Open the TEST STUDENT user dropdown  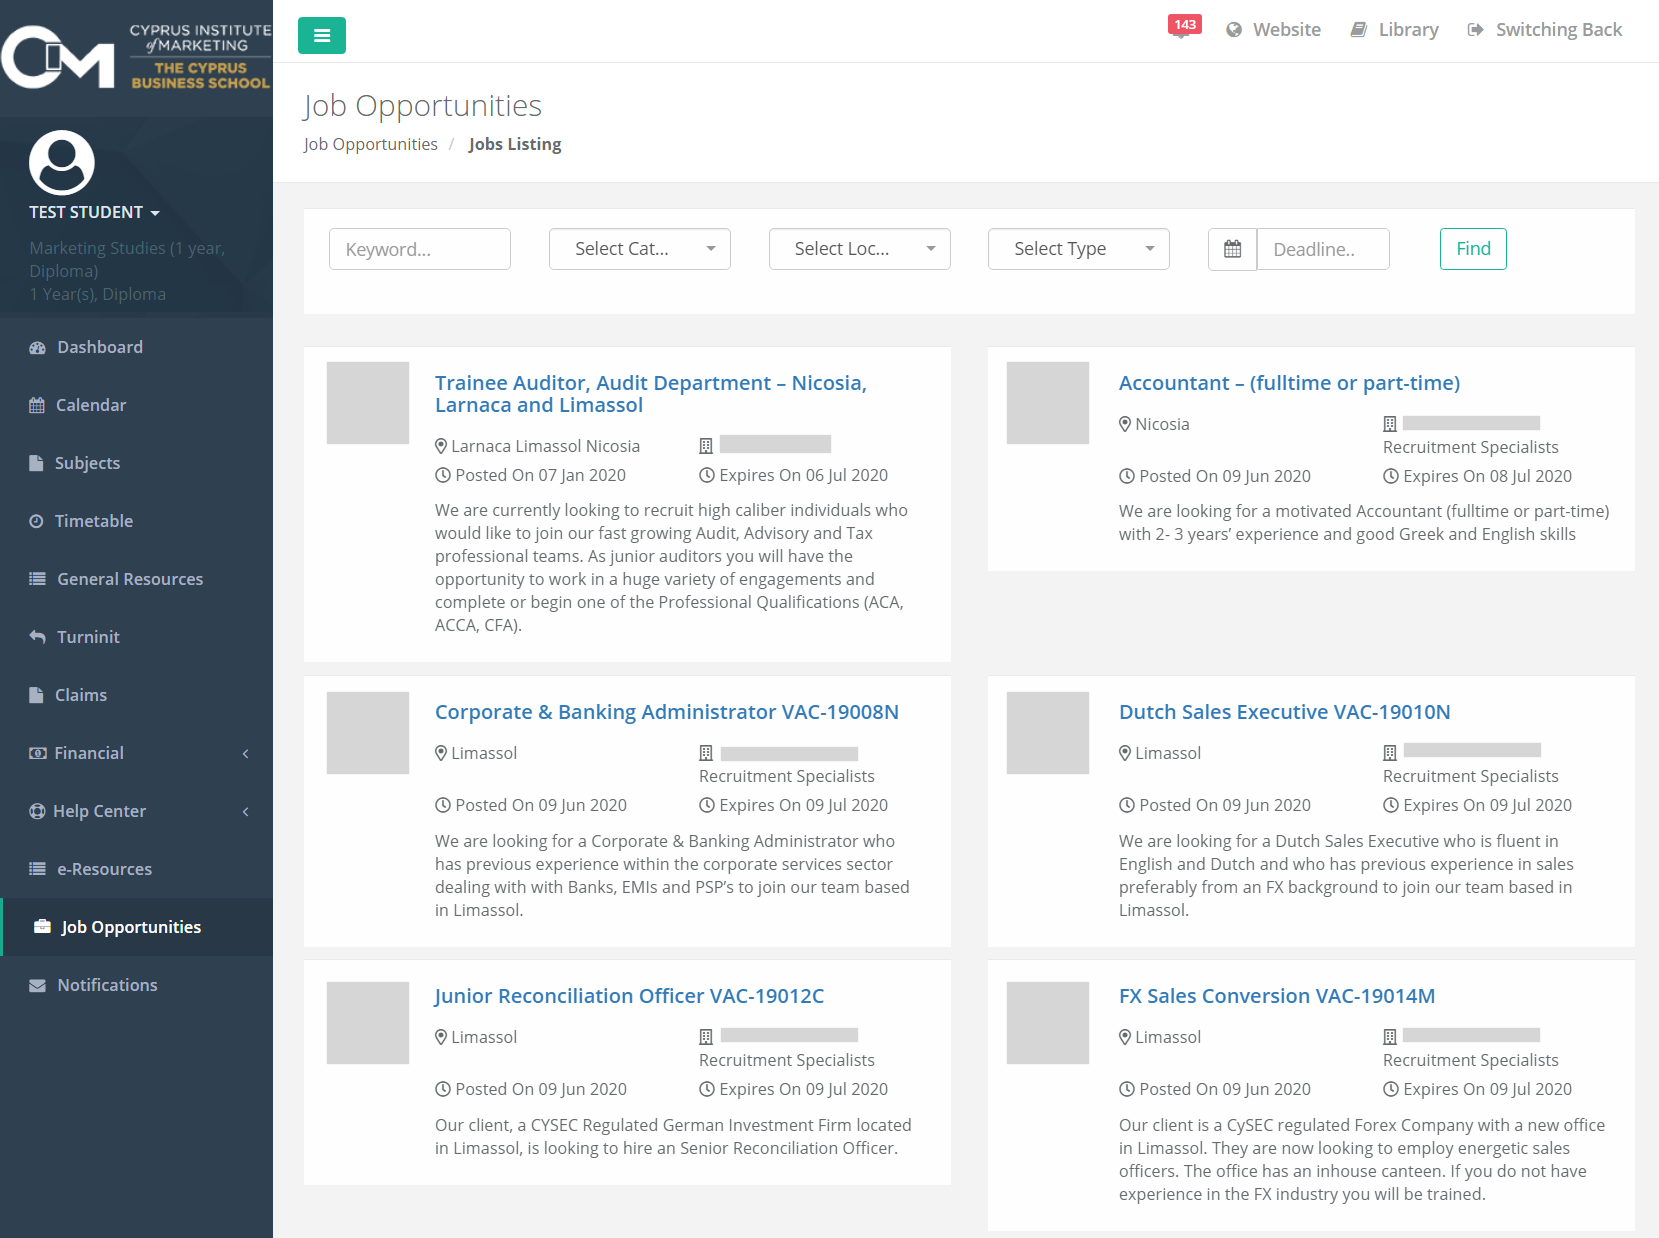point(94,212)
